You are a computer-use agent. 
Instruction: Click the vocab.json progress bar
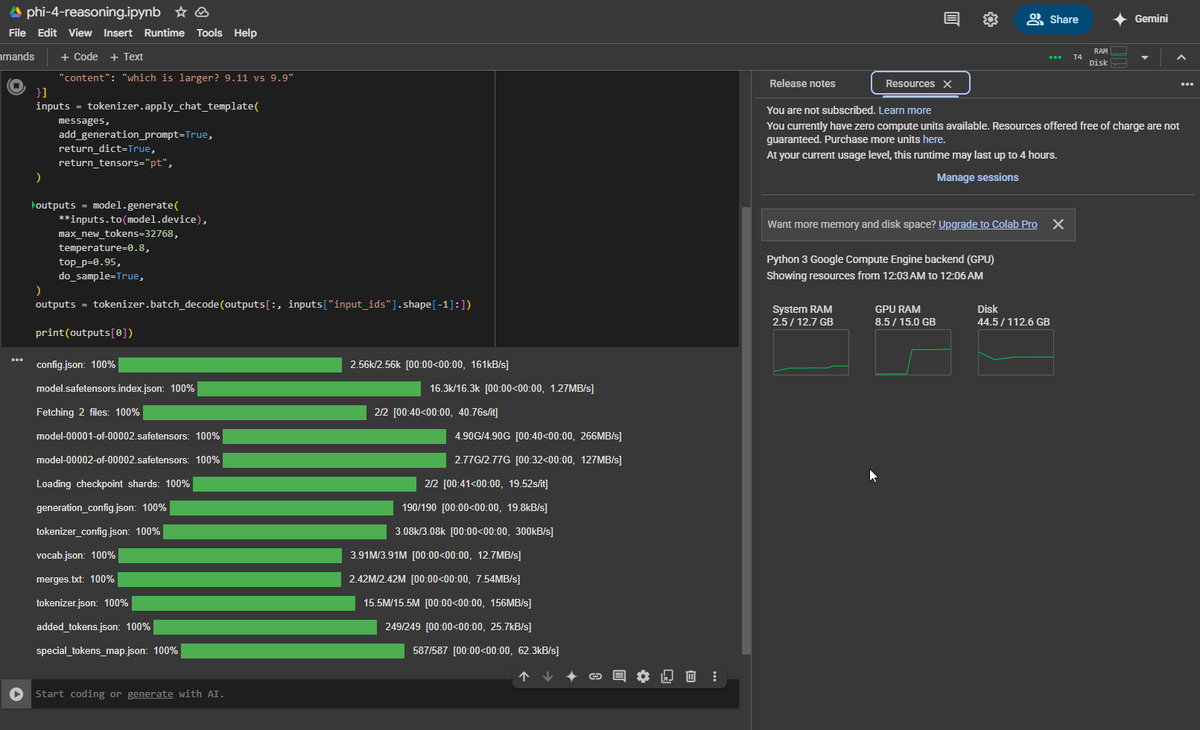[230, 555]
